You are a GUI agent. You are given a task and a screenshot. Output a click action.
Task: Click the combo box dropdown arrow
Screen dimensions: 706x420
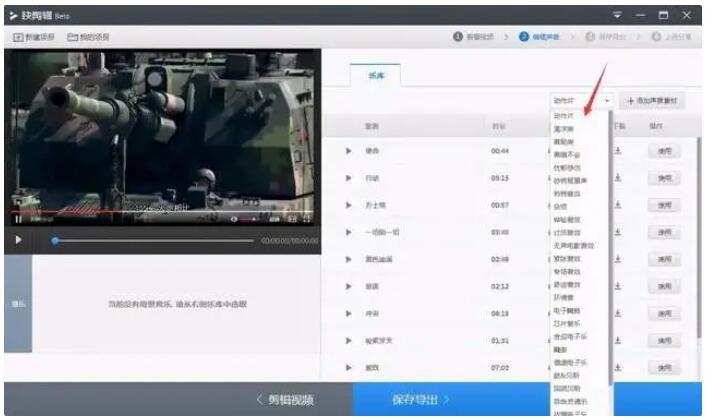point(606,101)
